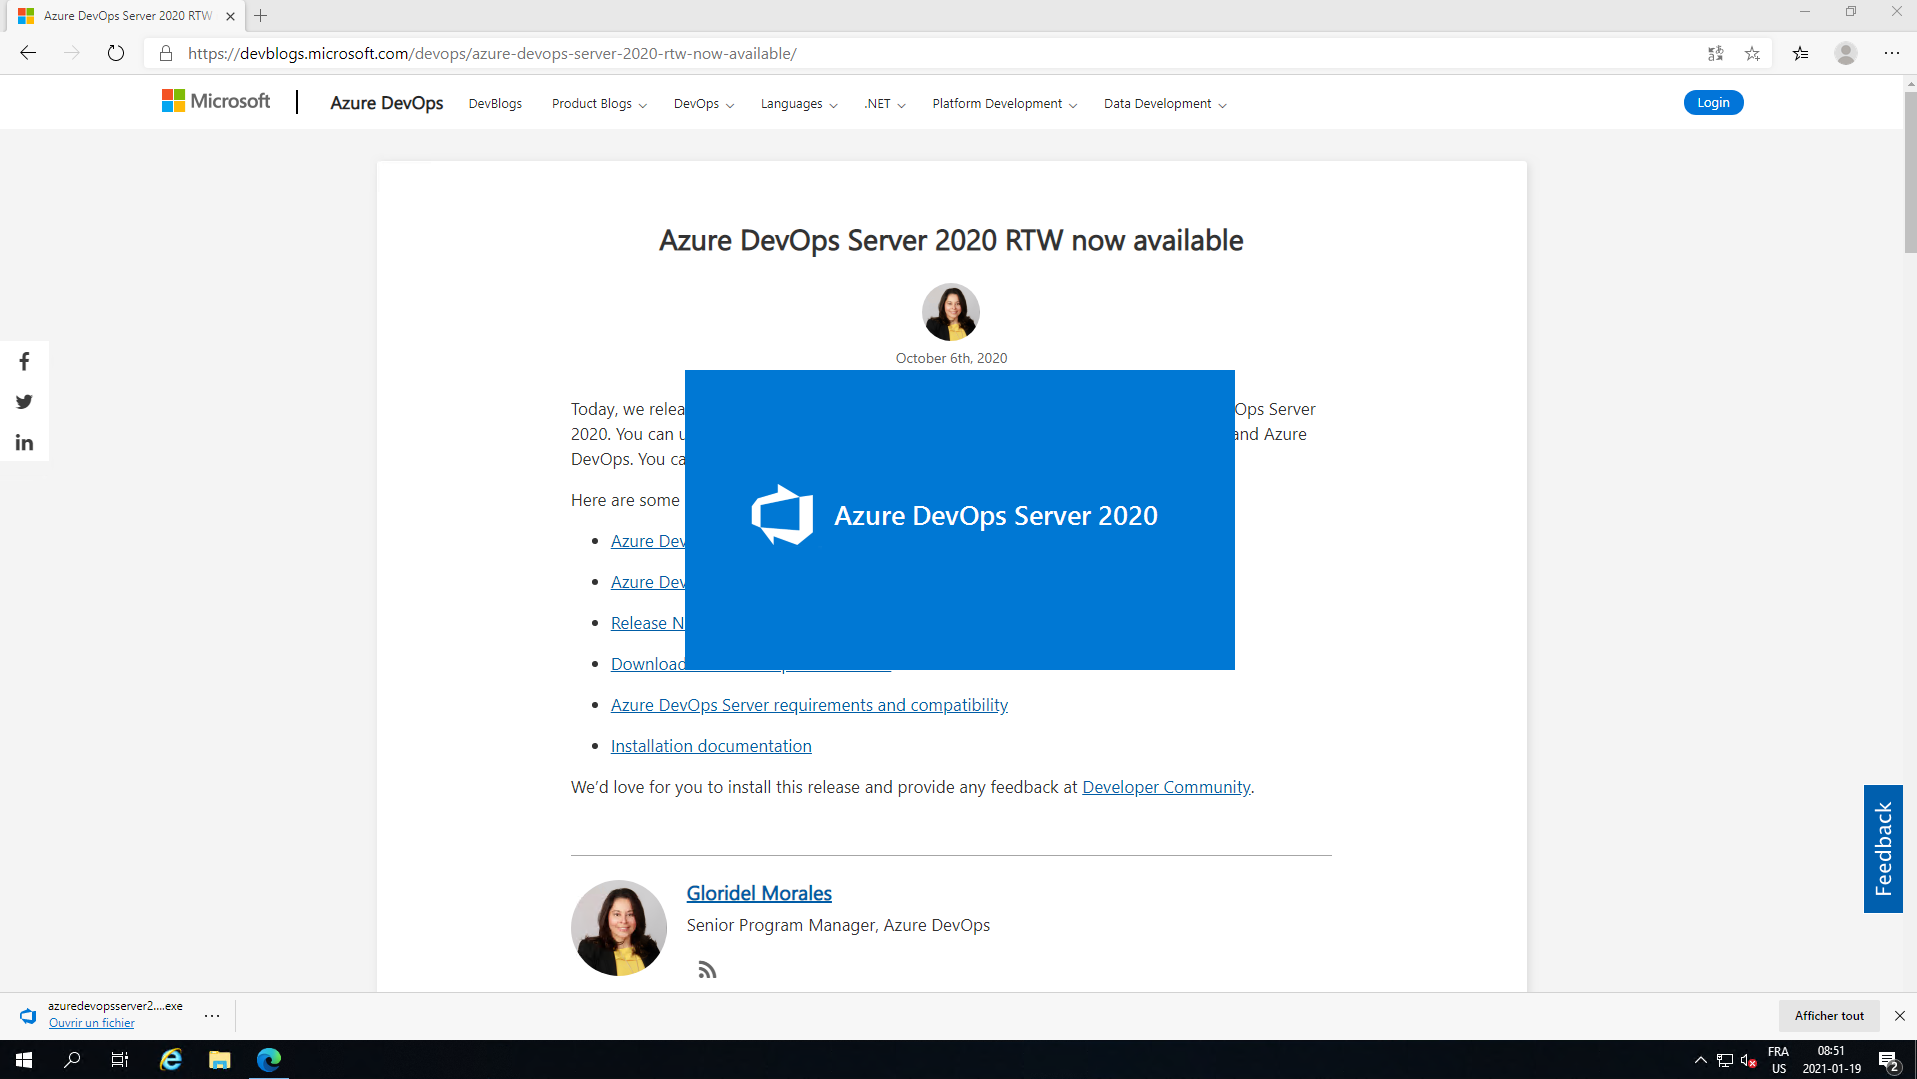Click the RSS feed icon under author
Screen dimensions: 1917x1079
pyautogui.click(x=707, y=970)
